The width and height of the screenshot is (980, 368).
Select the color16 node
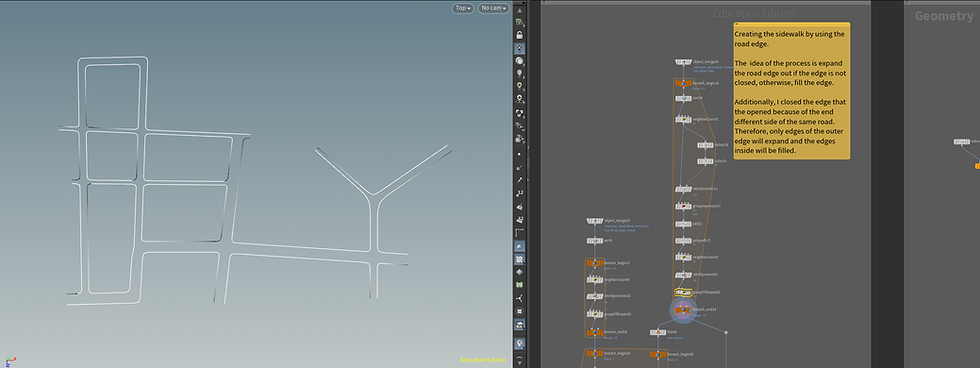pyautogui.click(x=706, y=161)
